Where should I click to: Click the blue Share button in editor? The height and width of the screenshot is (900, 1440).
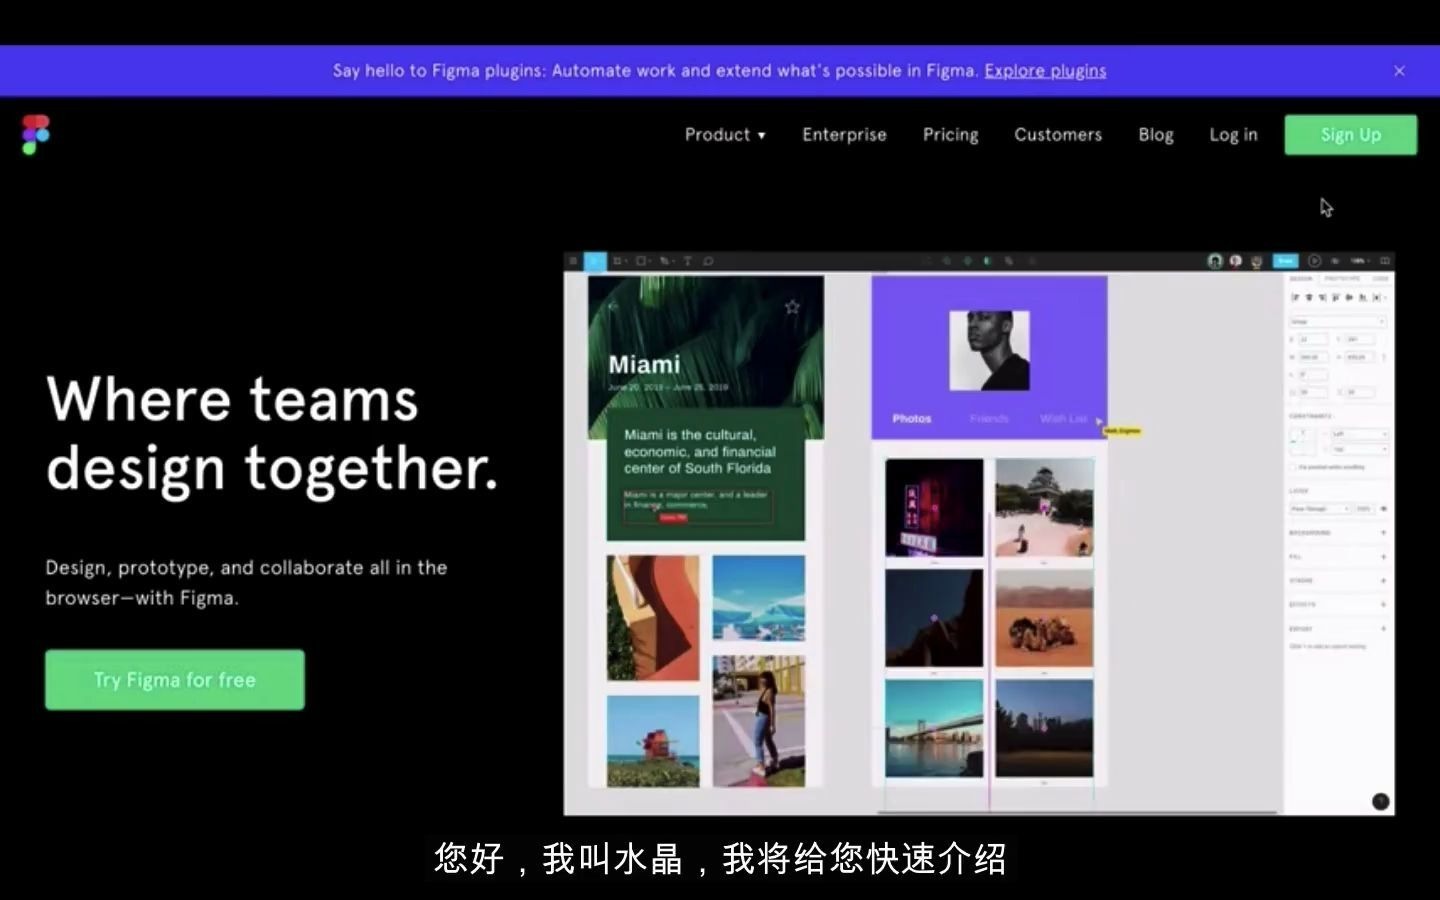pos(1286,261)
